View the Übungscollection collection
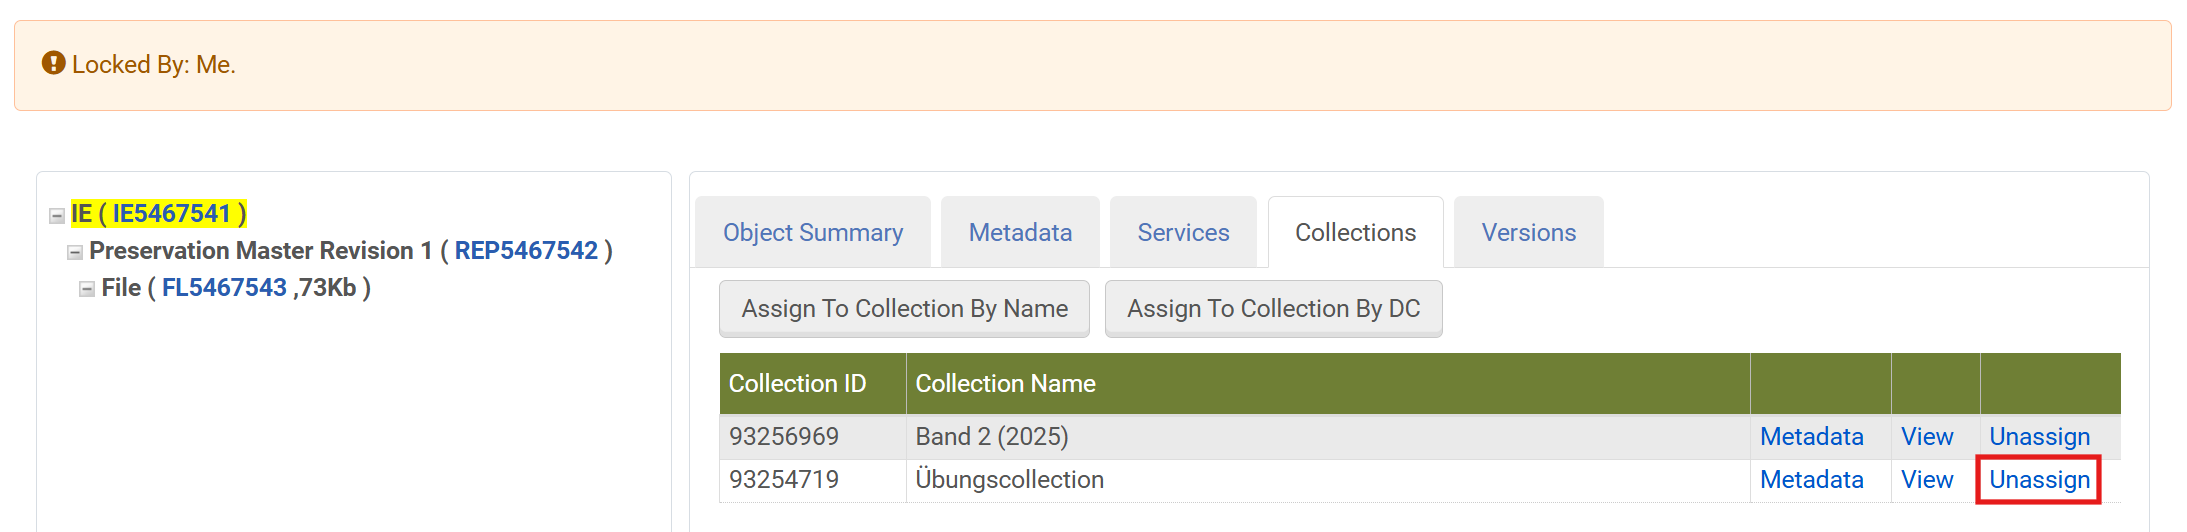The width and height of the screenshot is (2187, 532). click(x=1927, y=480)
